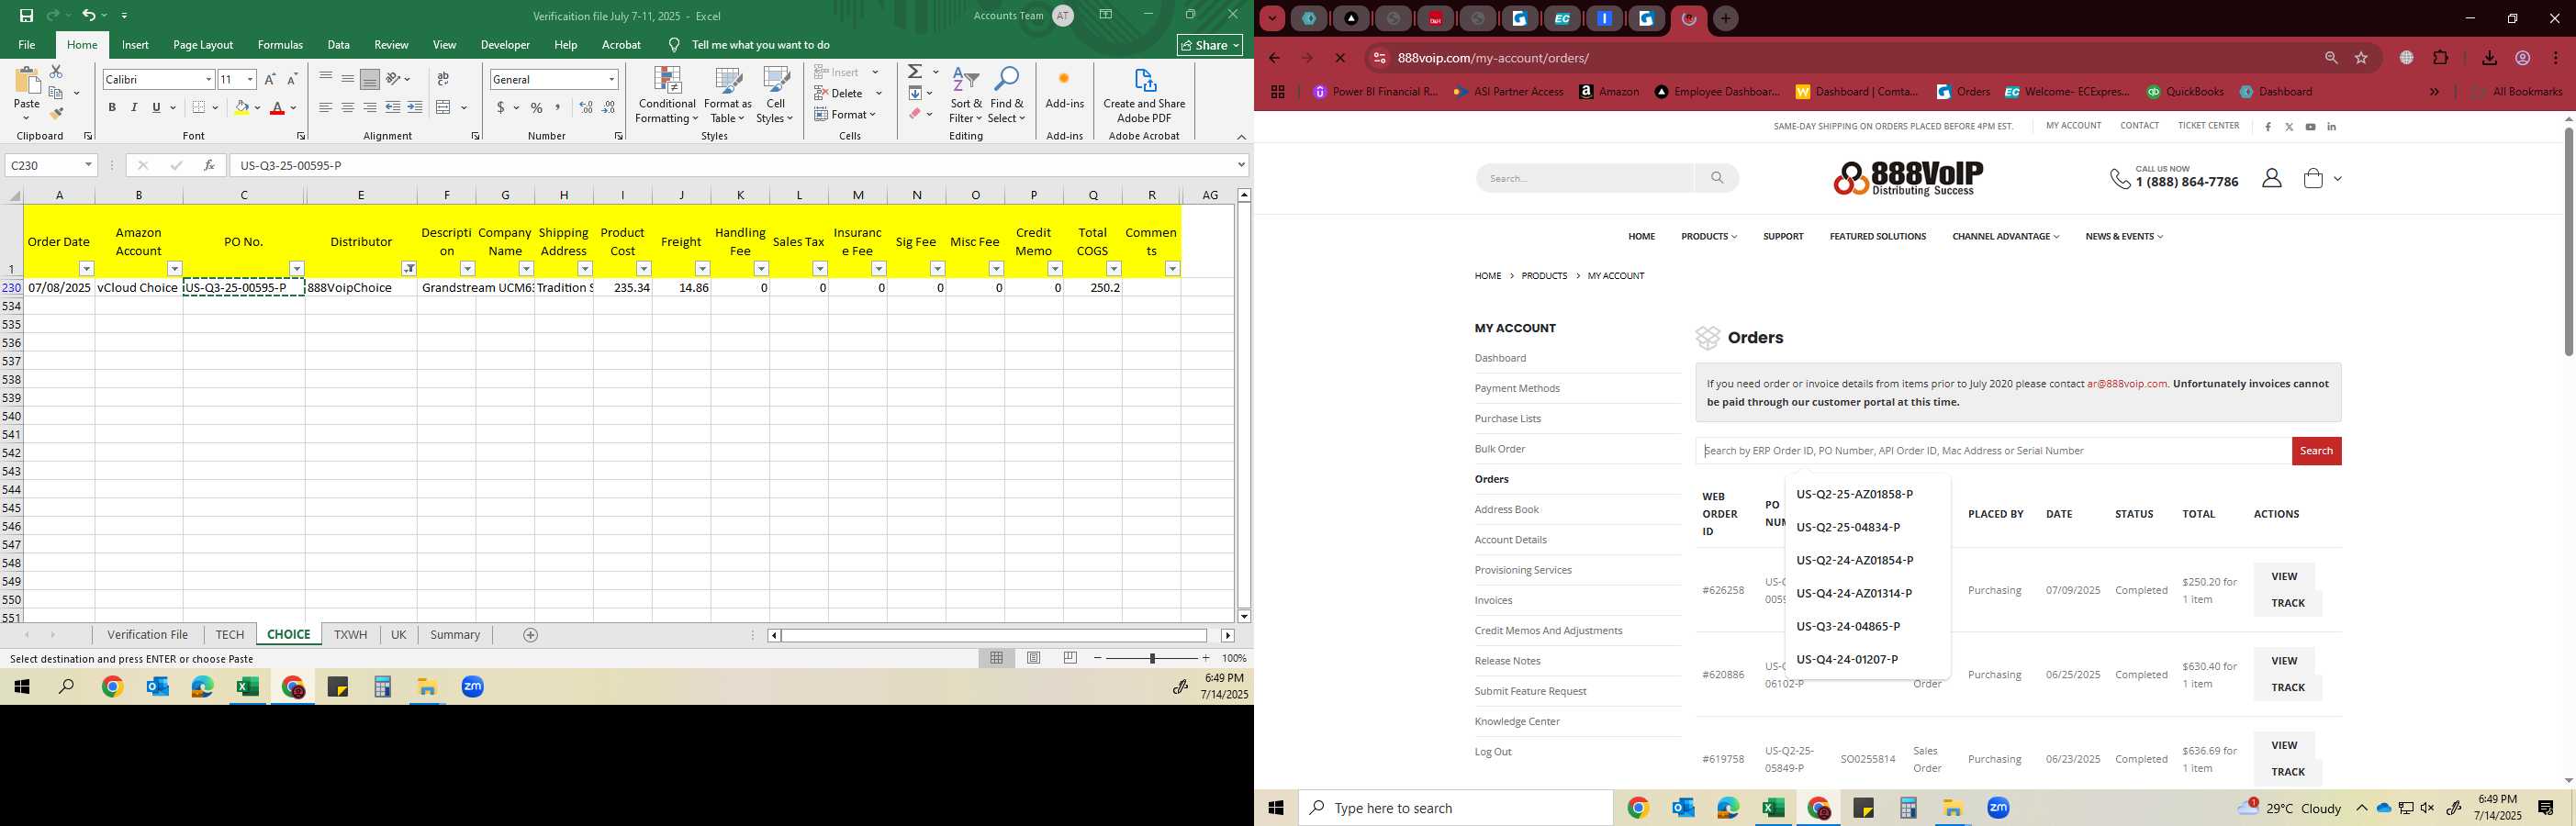Open the Distributor column filter dropdown
Image resolution: width=2576 pixels, height=826 pixels.
(409, 269)
